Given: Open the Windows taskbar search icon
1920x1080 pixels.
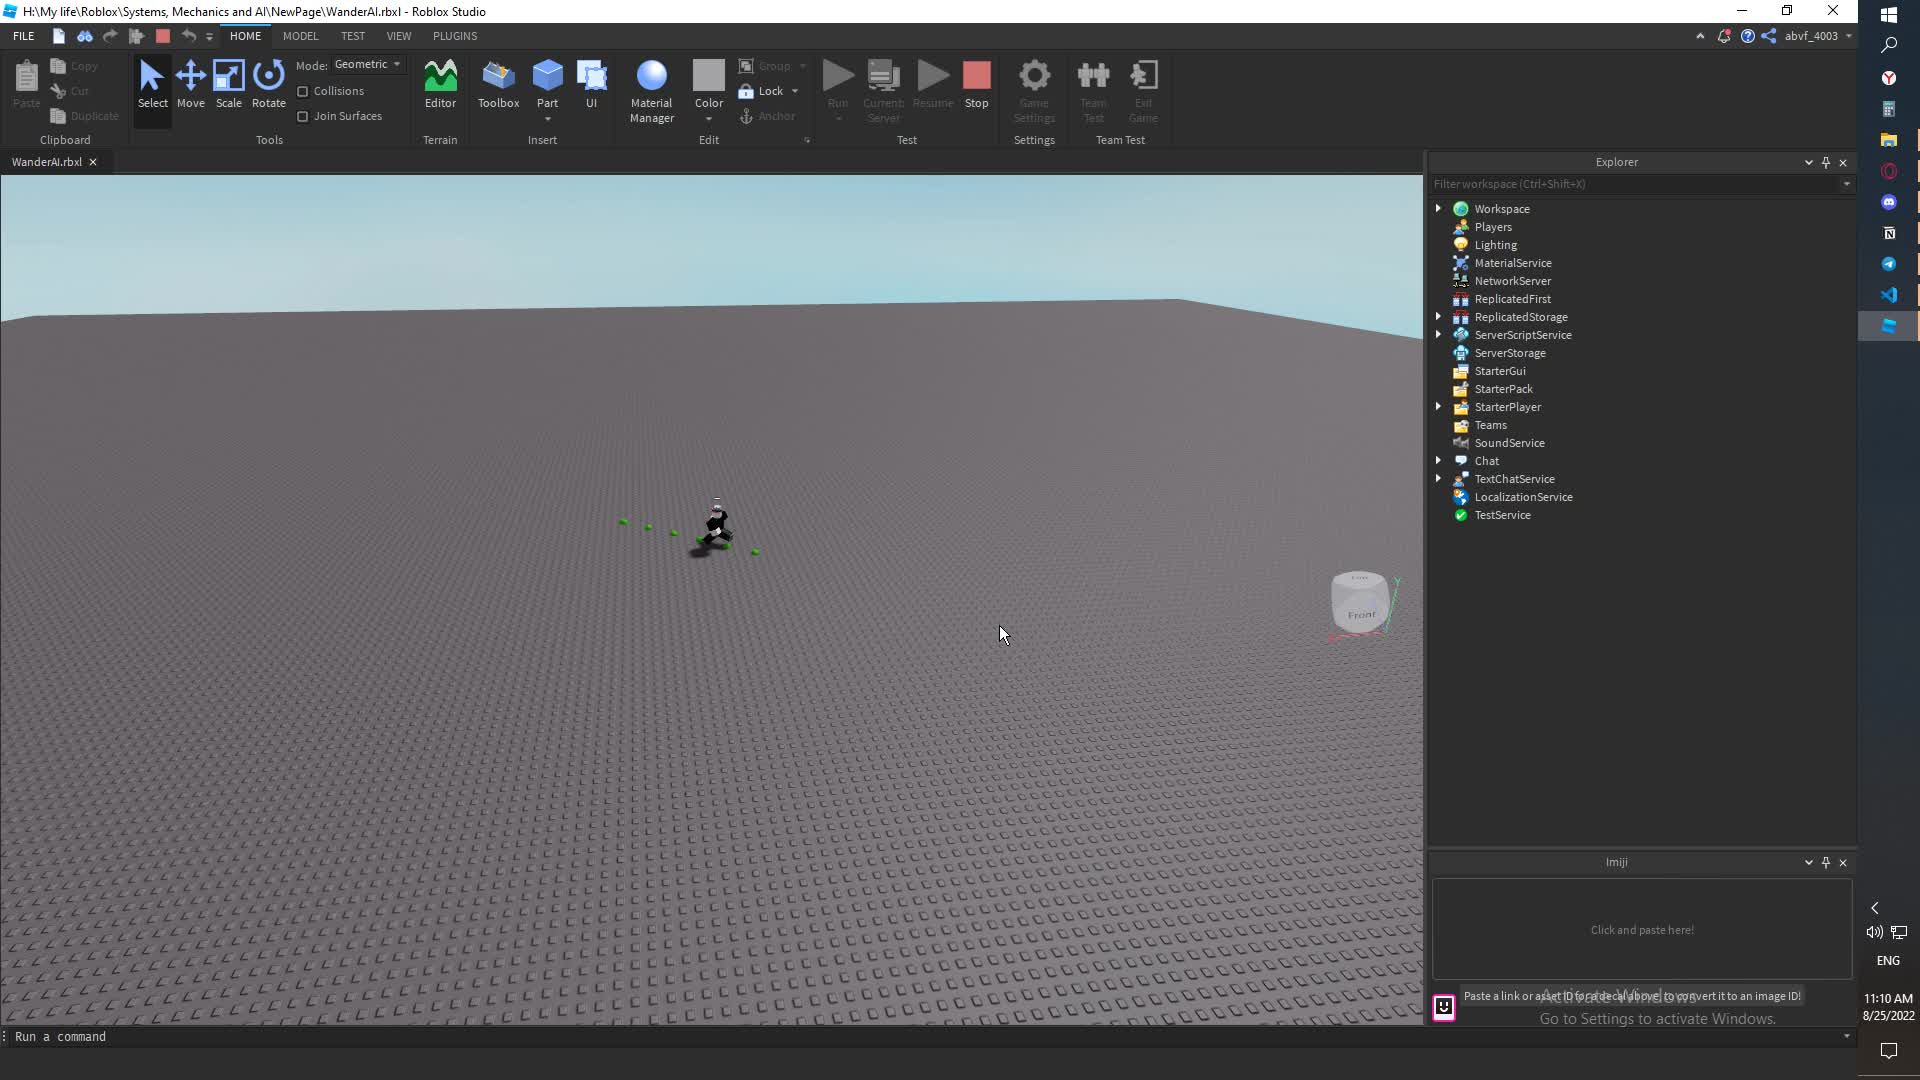Looking at the screenshot, I should click(1889, 46).
